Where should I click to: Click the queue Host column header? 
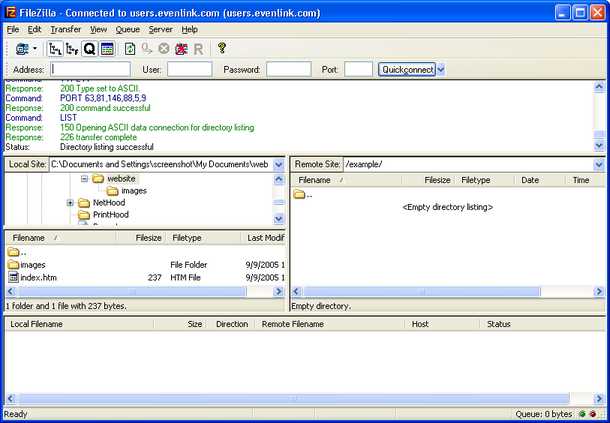pyautogui.click(x=442, y=324)
